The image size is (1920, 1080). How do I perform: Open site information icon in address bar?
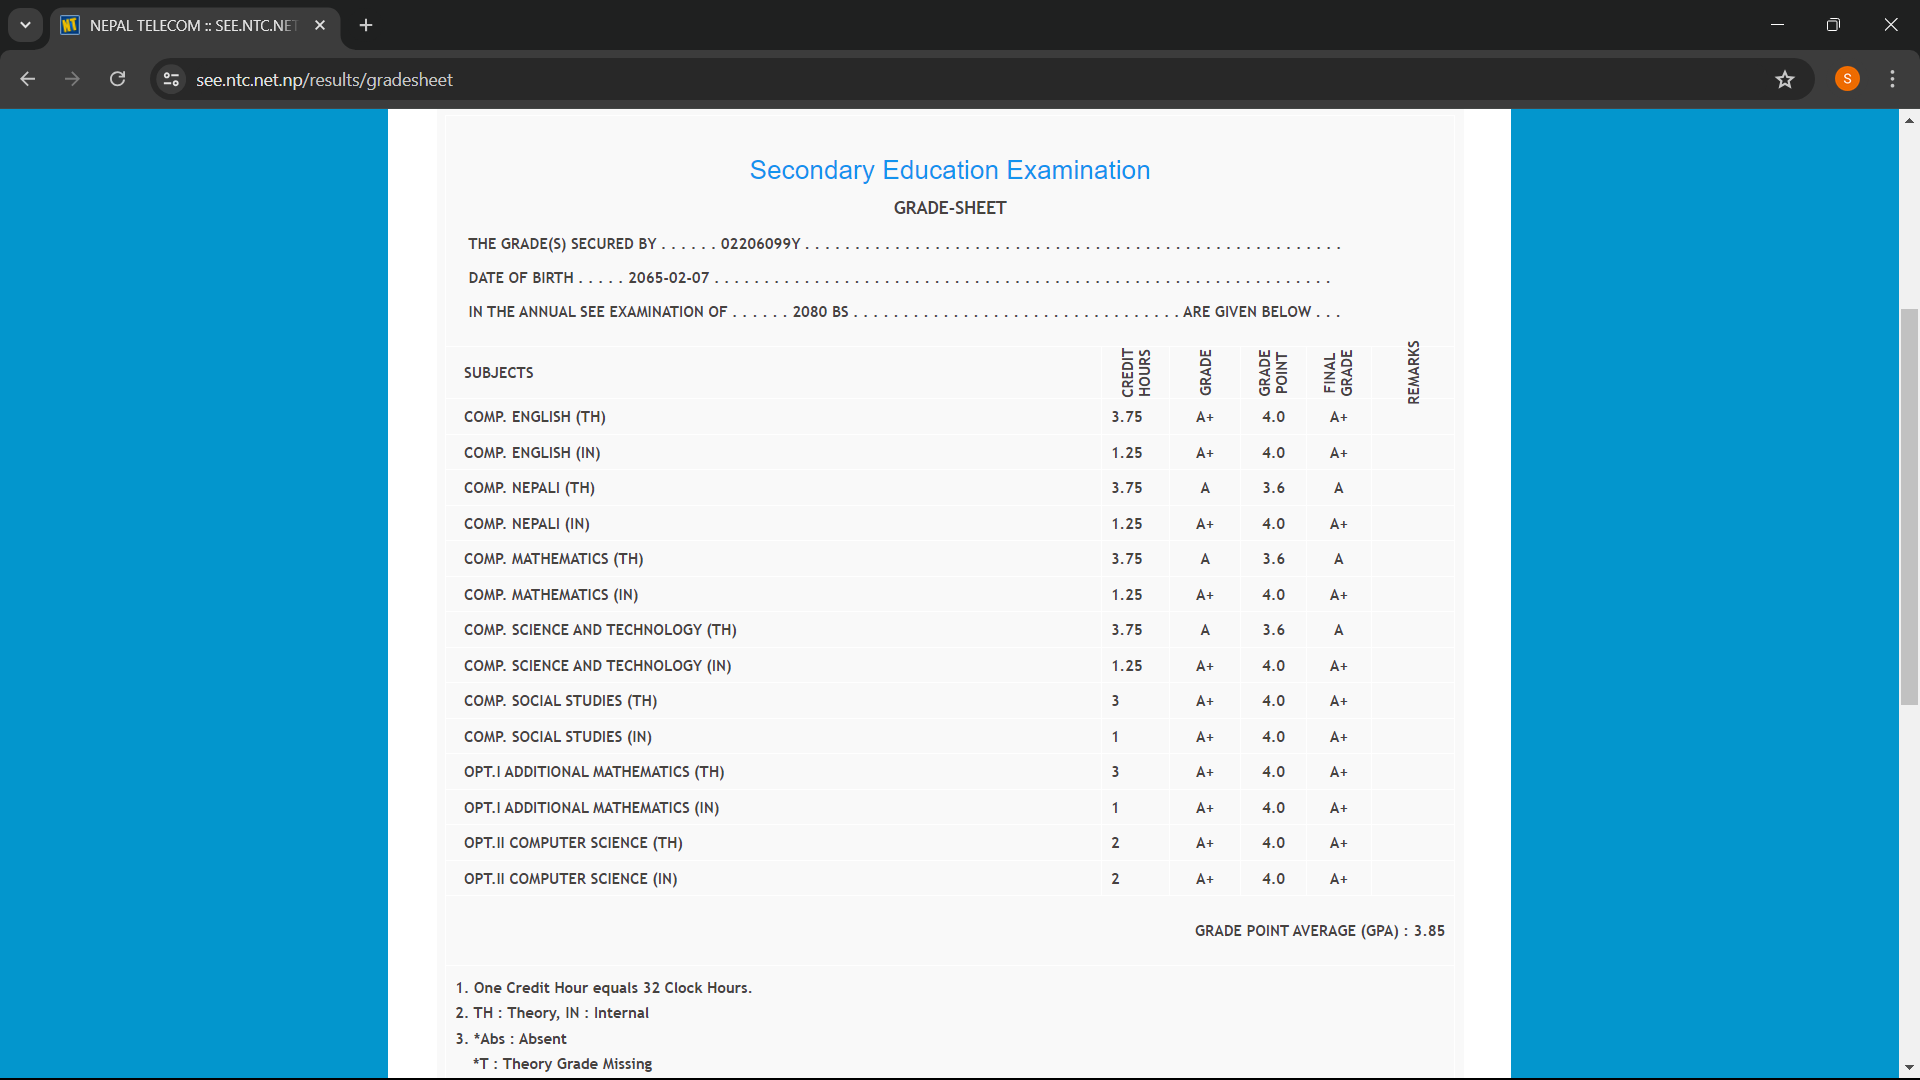(x=172, y=79)
